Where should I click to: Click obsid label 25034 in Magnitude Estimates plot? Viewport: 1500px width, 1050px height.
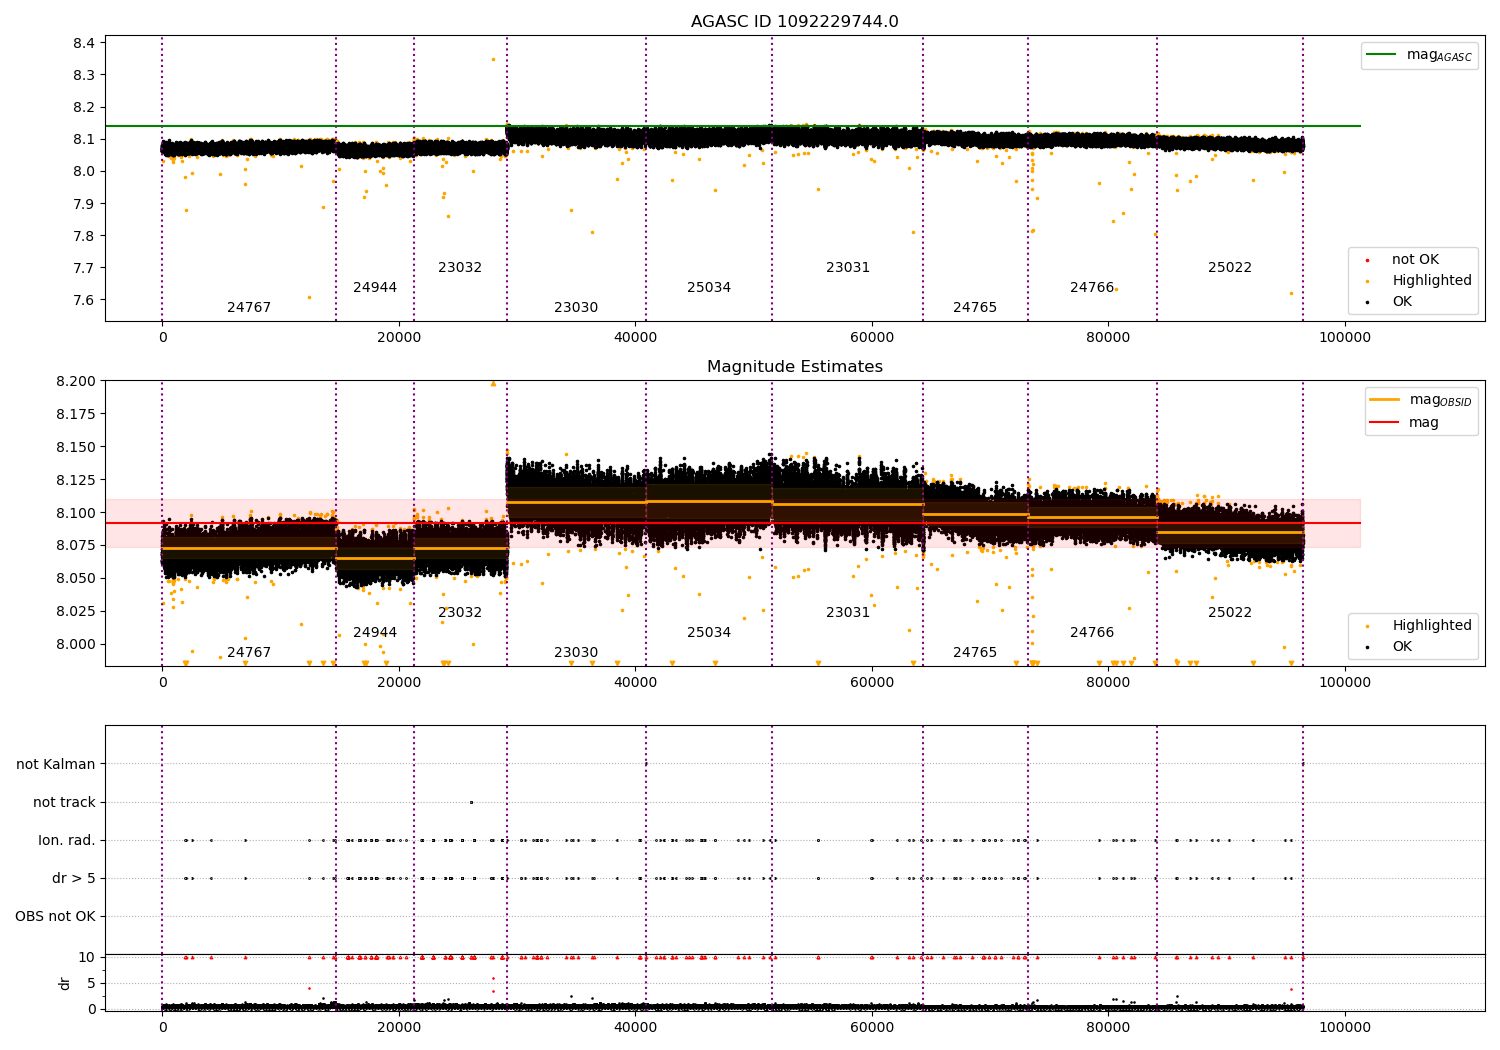(x=709, y=633)
